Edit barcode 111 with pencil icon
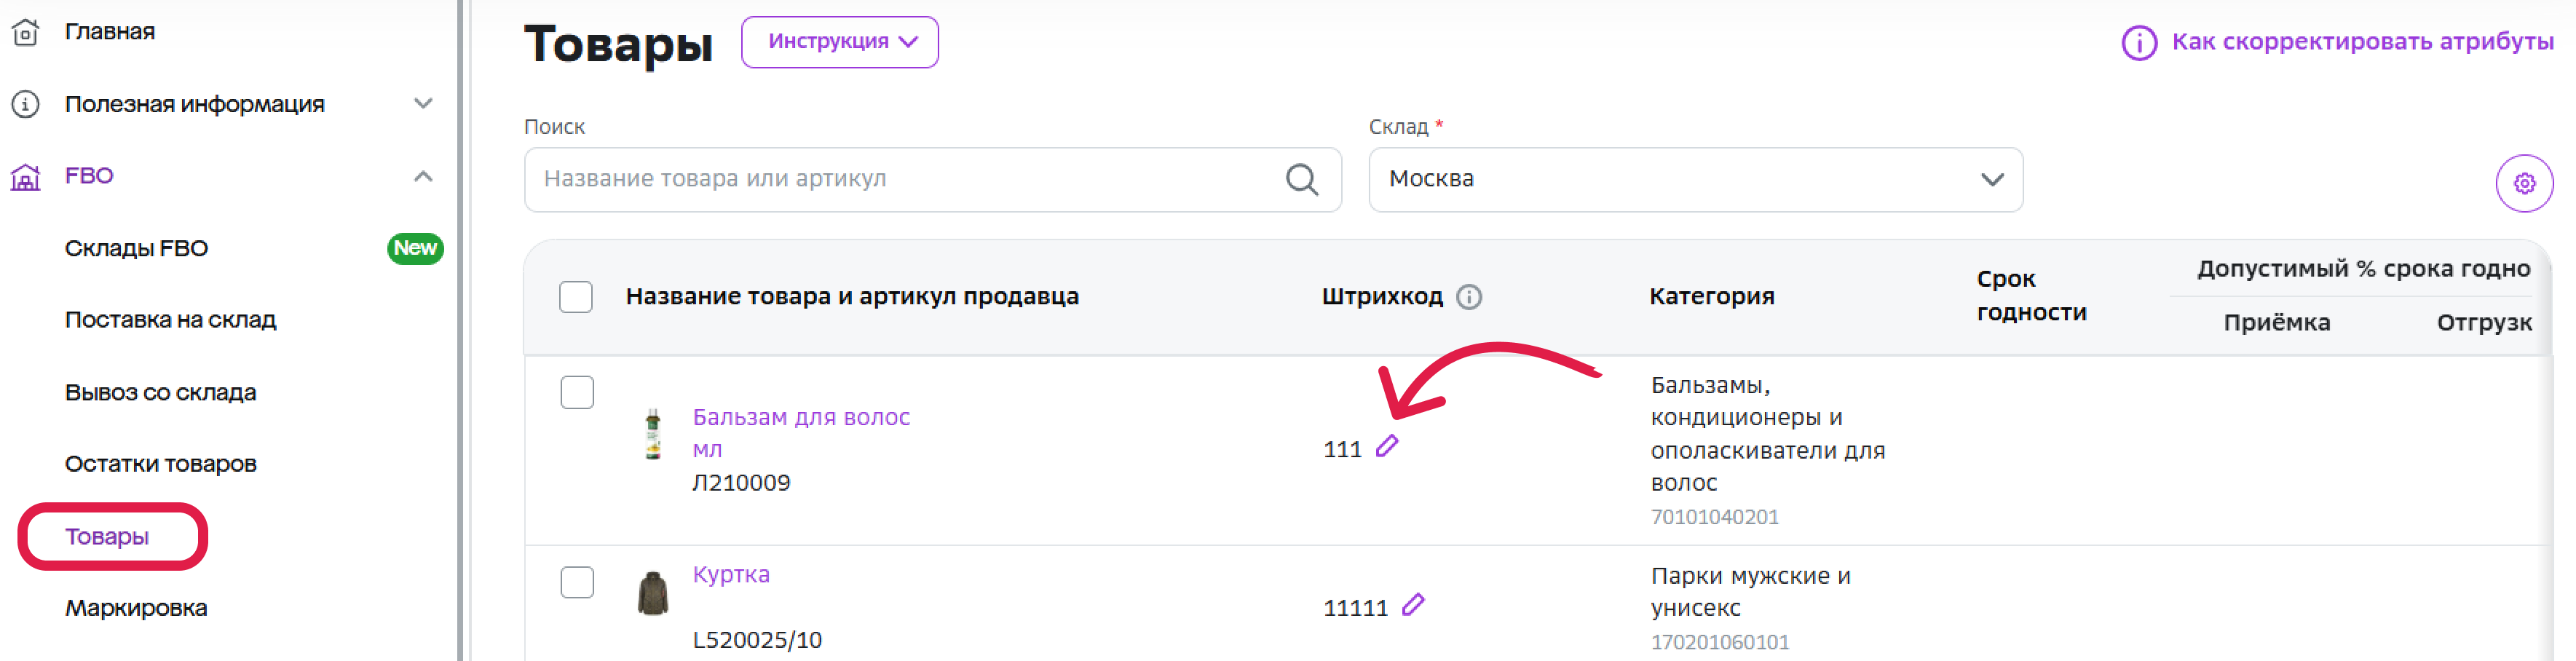 pyautogui.click(x=1386, y=447)
